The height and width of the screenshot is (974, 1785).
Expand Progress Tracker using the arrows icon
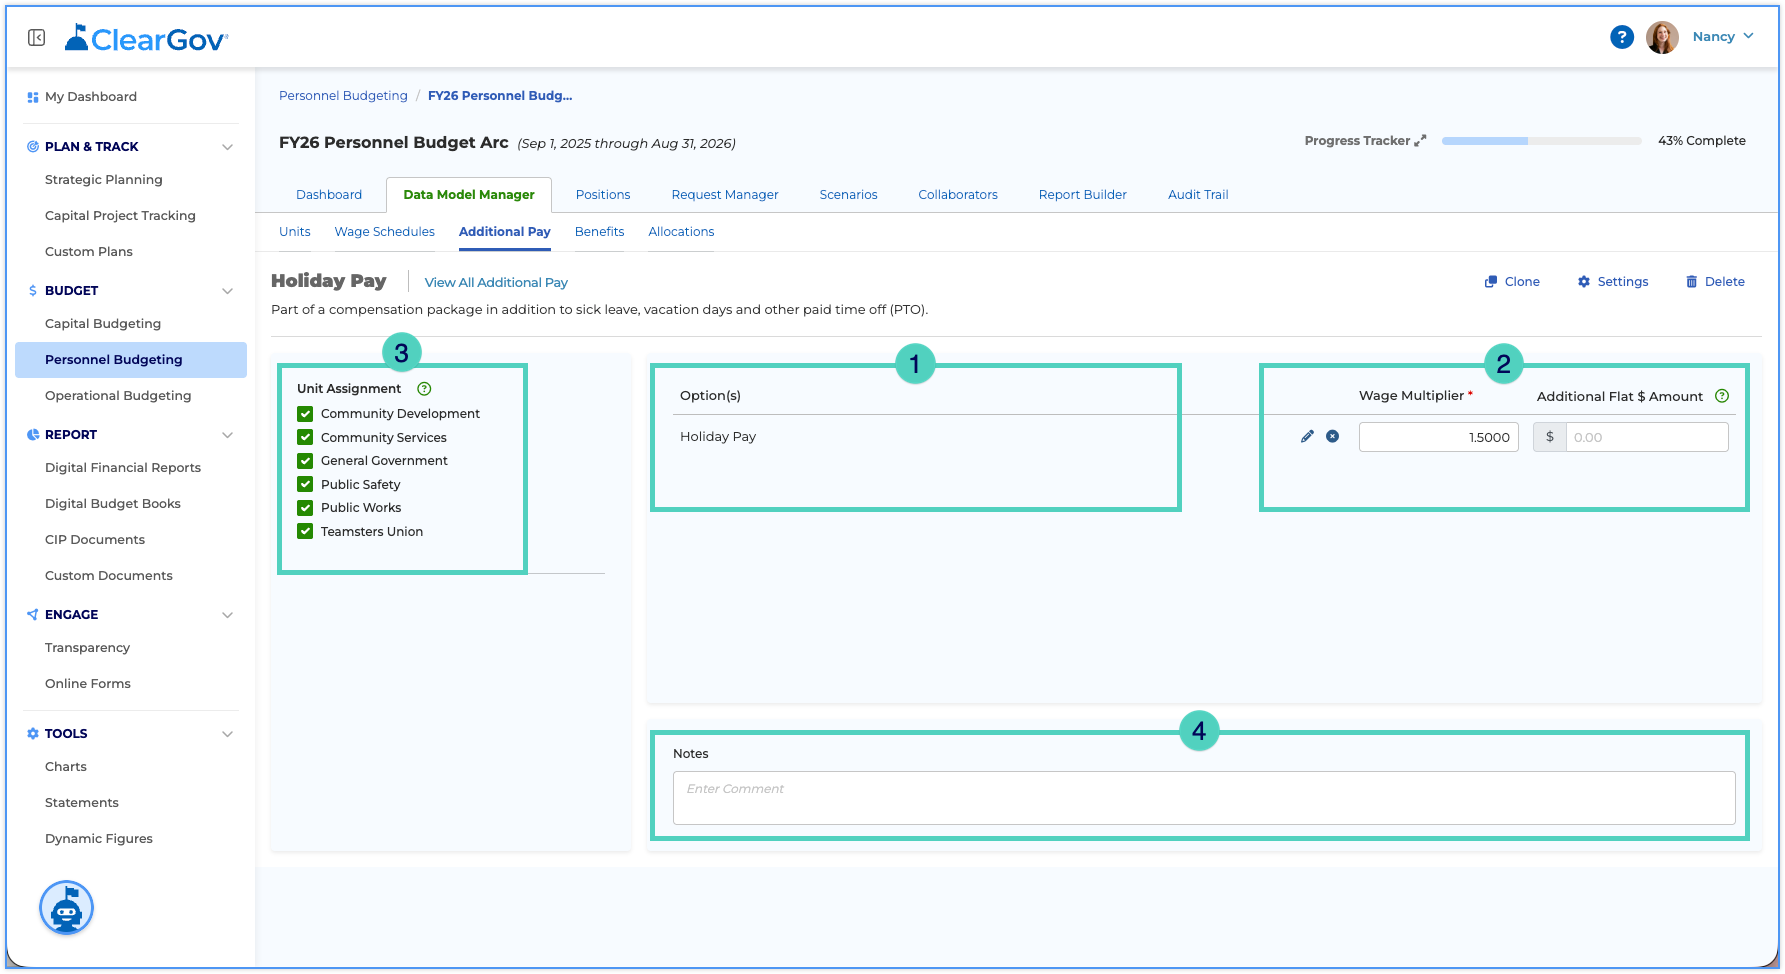[x=1420, y=141]
